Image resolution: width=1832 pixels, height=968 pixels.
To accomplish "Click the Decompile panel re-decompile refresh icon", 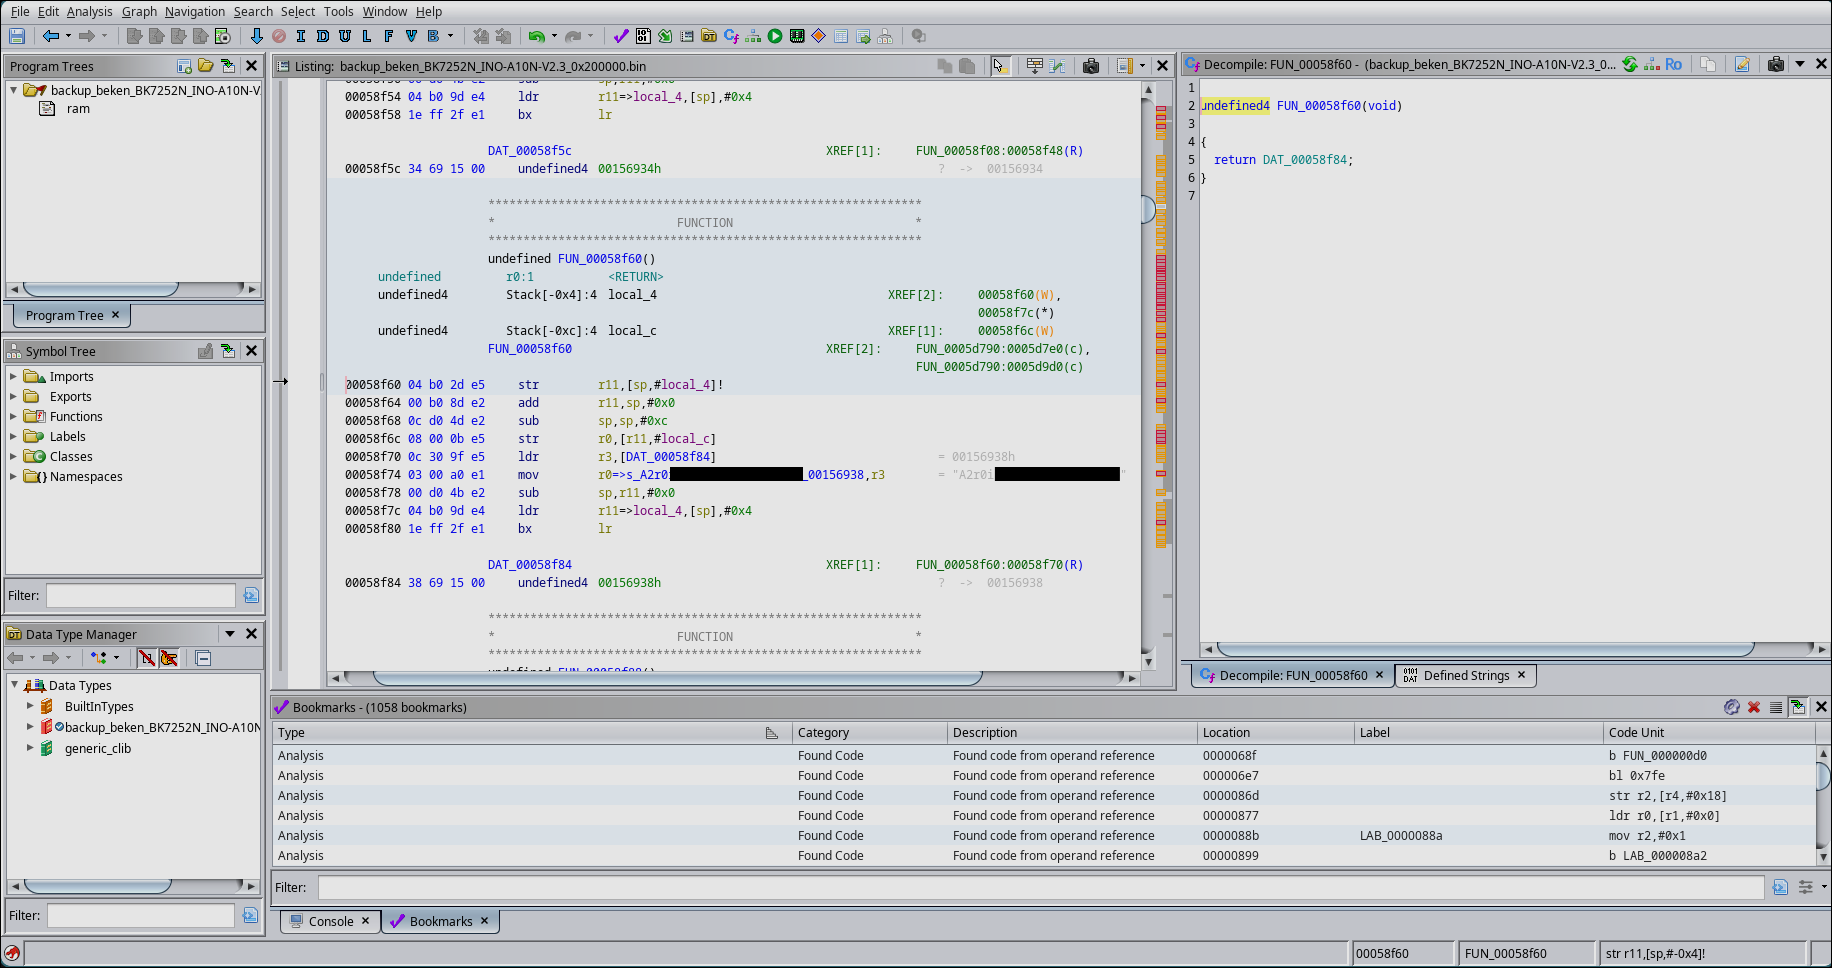I will click(1630, 64).
